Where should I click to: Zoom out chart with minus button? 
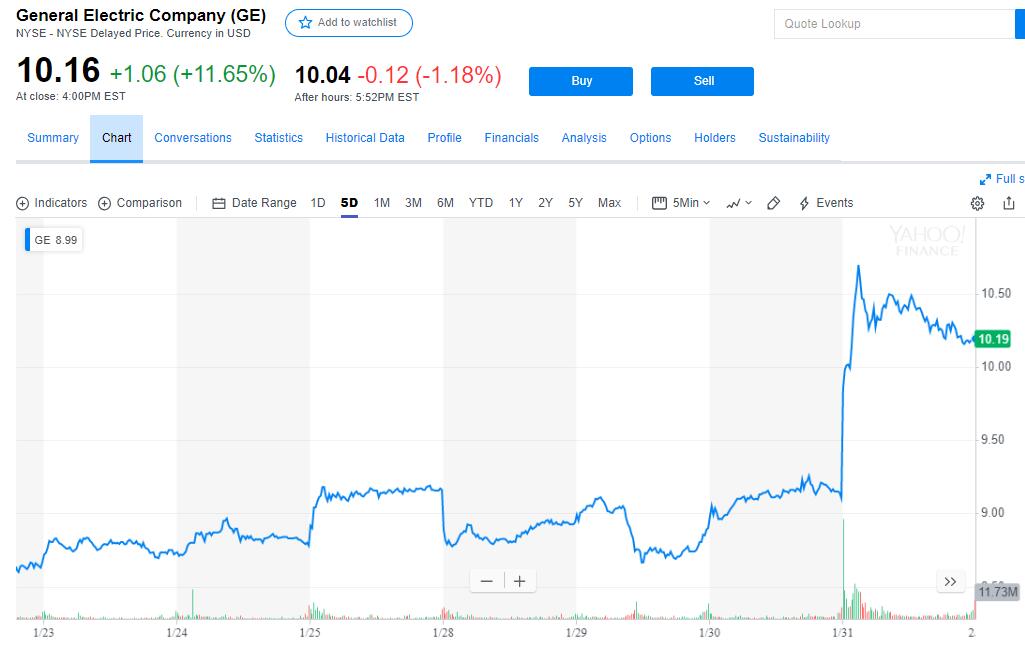click(486, 581)
